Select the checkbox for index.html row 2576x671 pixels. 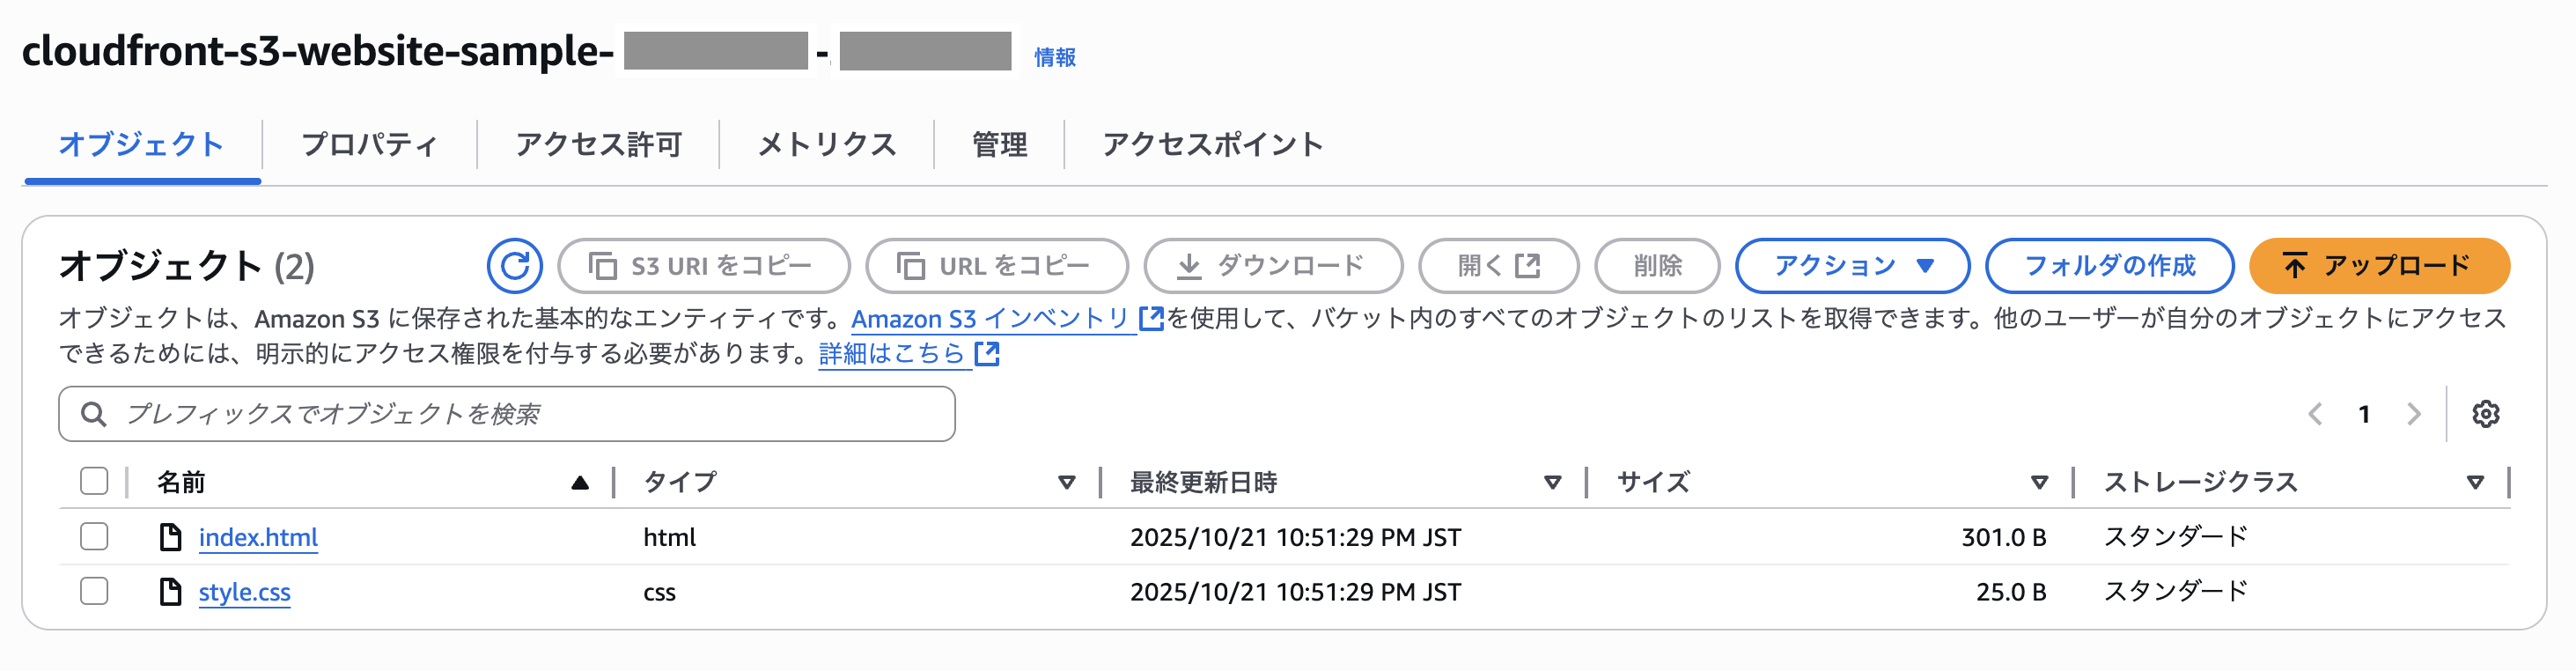tap(93, 536)
